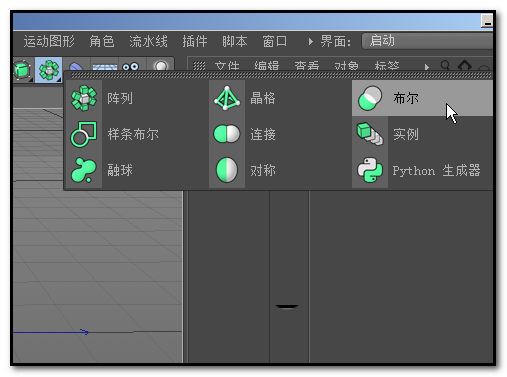
Task: Click the Python 生成器 label
Action: [436, 170]
